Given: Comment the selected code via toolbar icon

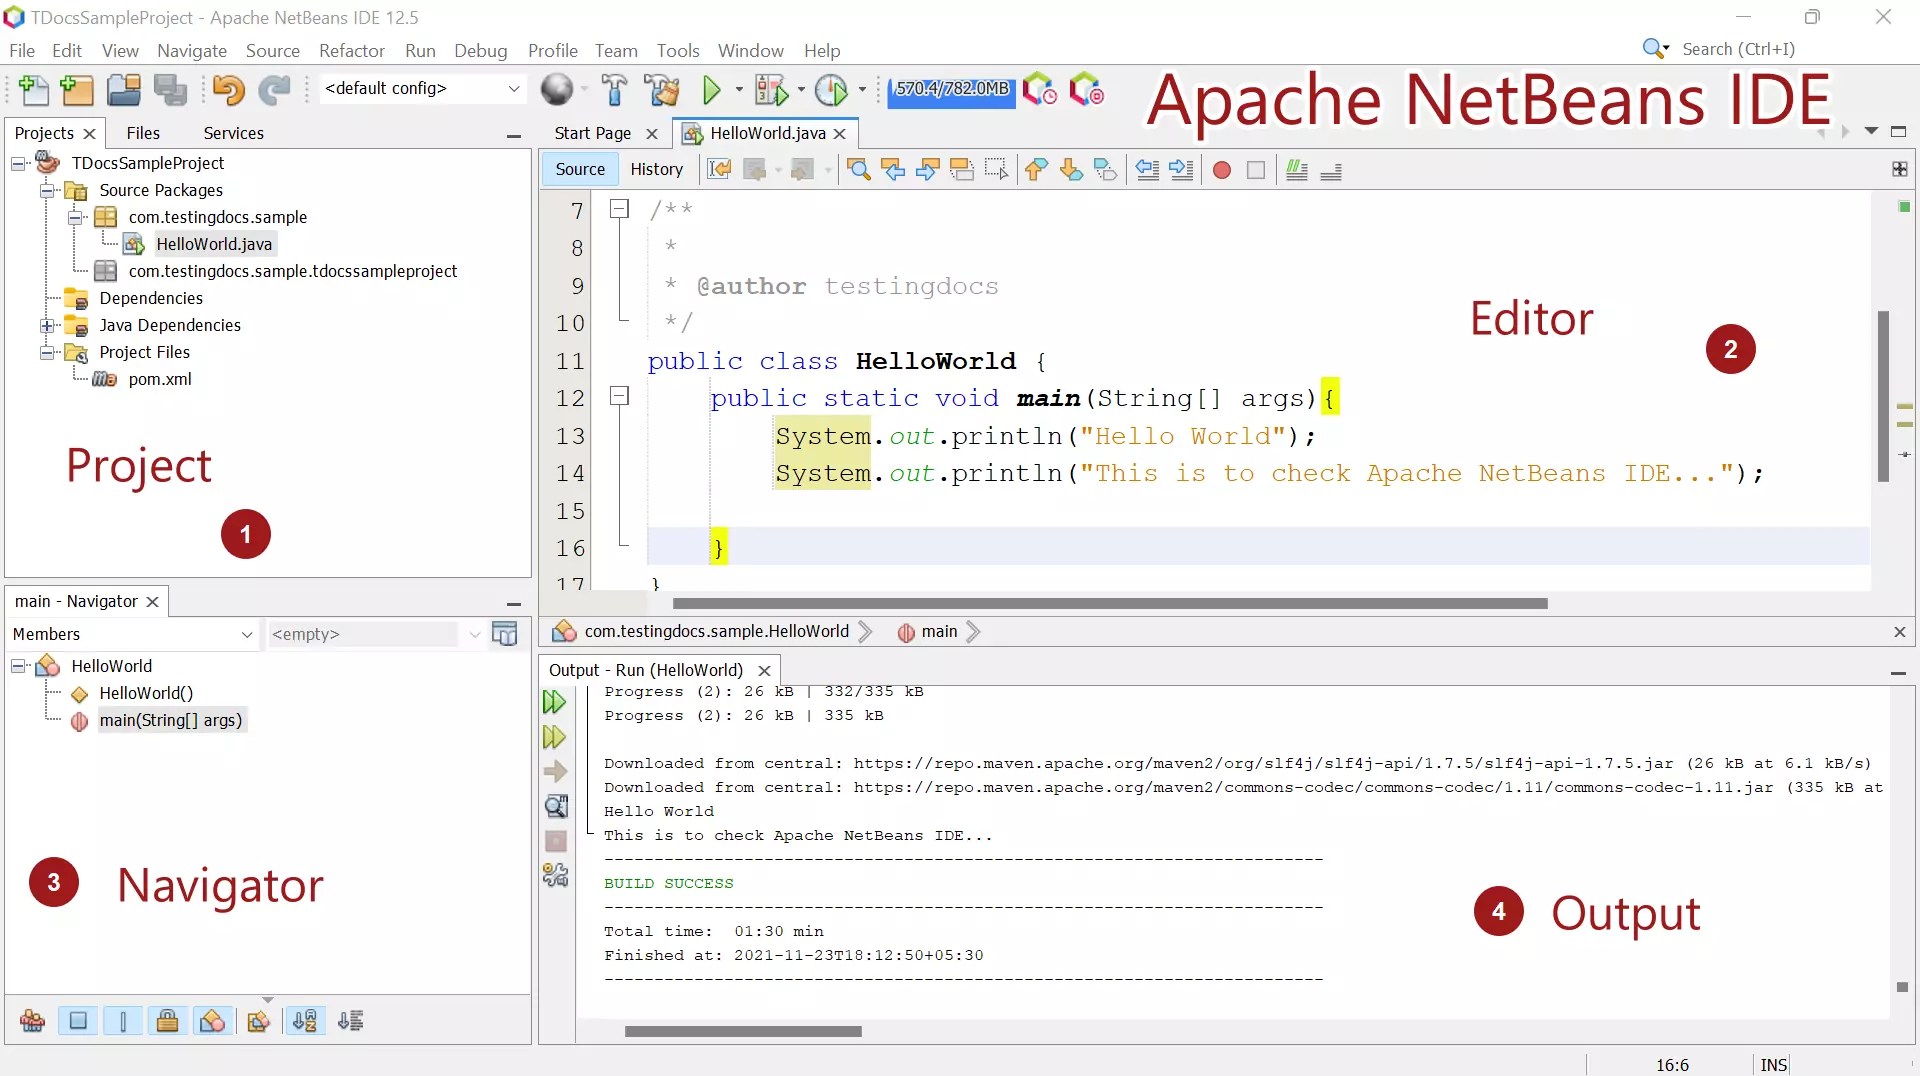Looking at the screenshot, I should click(x=1296, y=170).
